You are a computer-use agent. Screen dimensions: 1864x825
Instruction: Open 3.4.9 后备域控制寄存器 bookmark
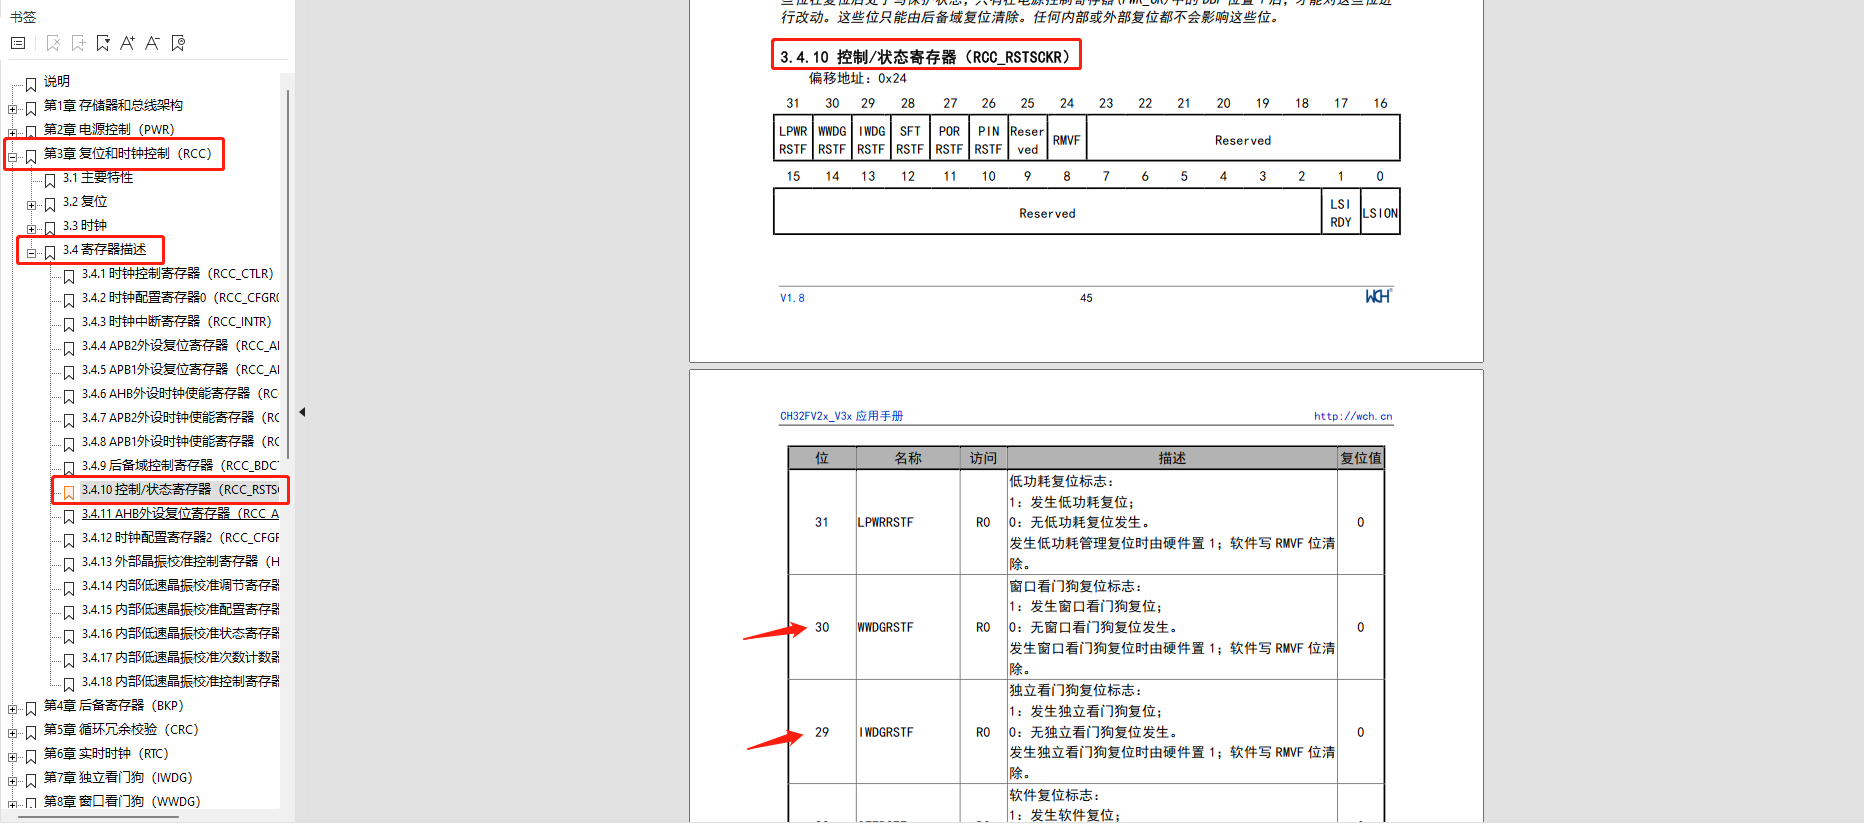[180, 465]
